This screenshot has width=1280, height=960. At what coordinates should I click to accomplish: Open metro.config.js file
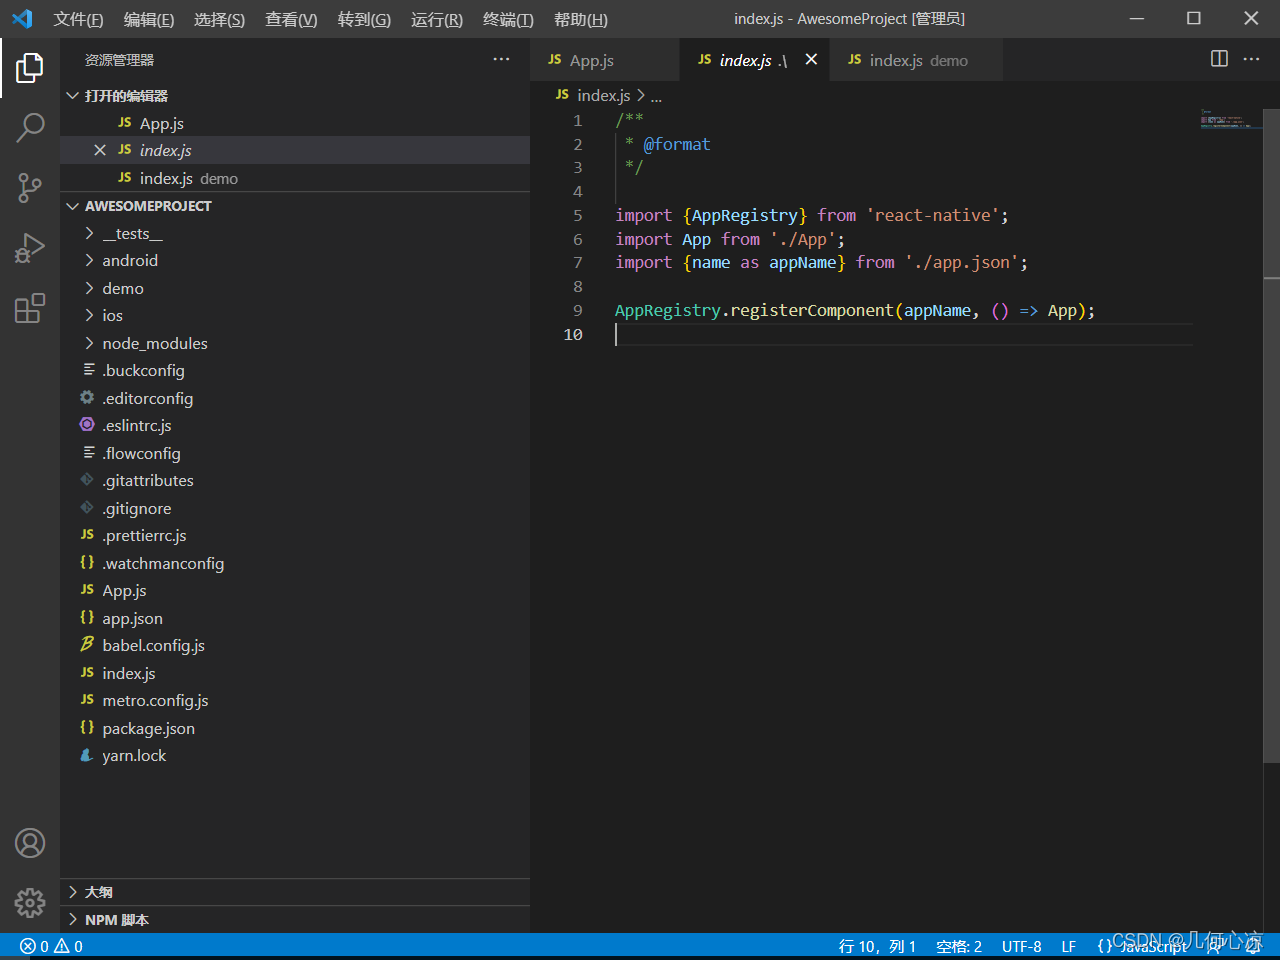click(295, 700)
